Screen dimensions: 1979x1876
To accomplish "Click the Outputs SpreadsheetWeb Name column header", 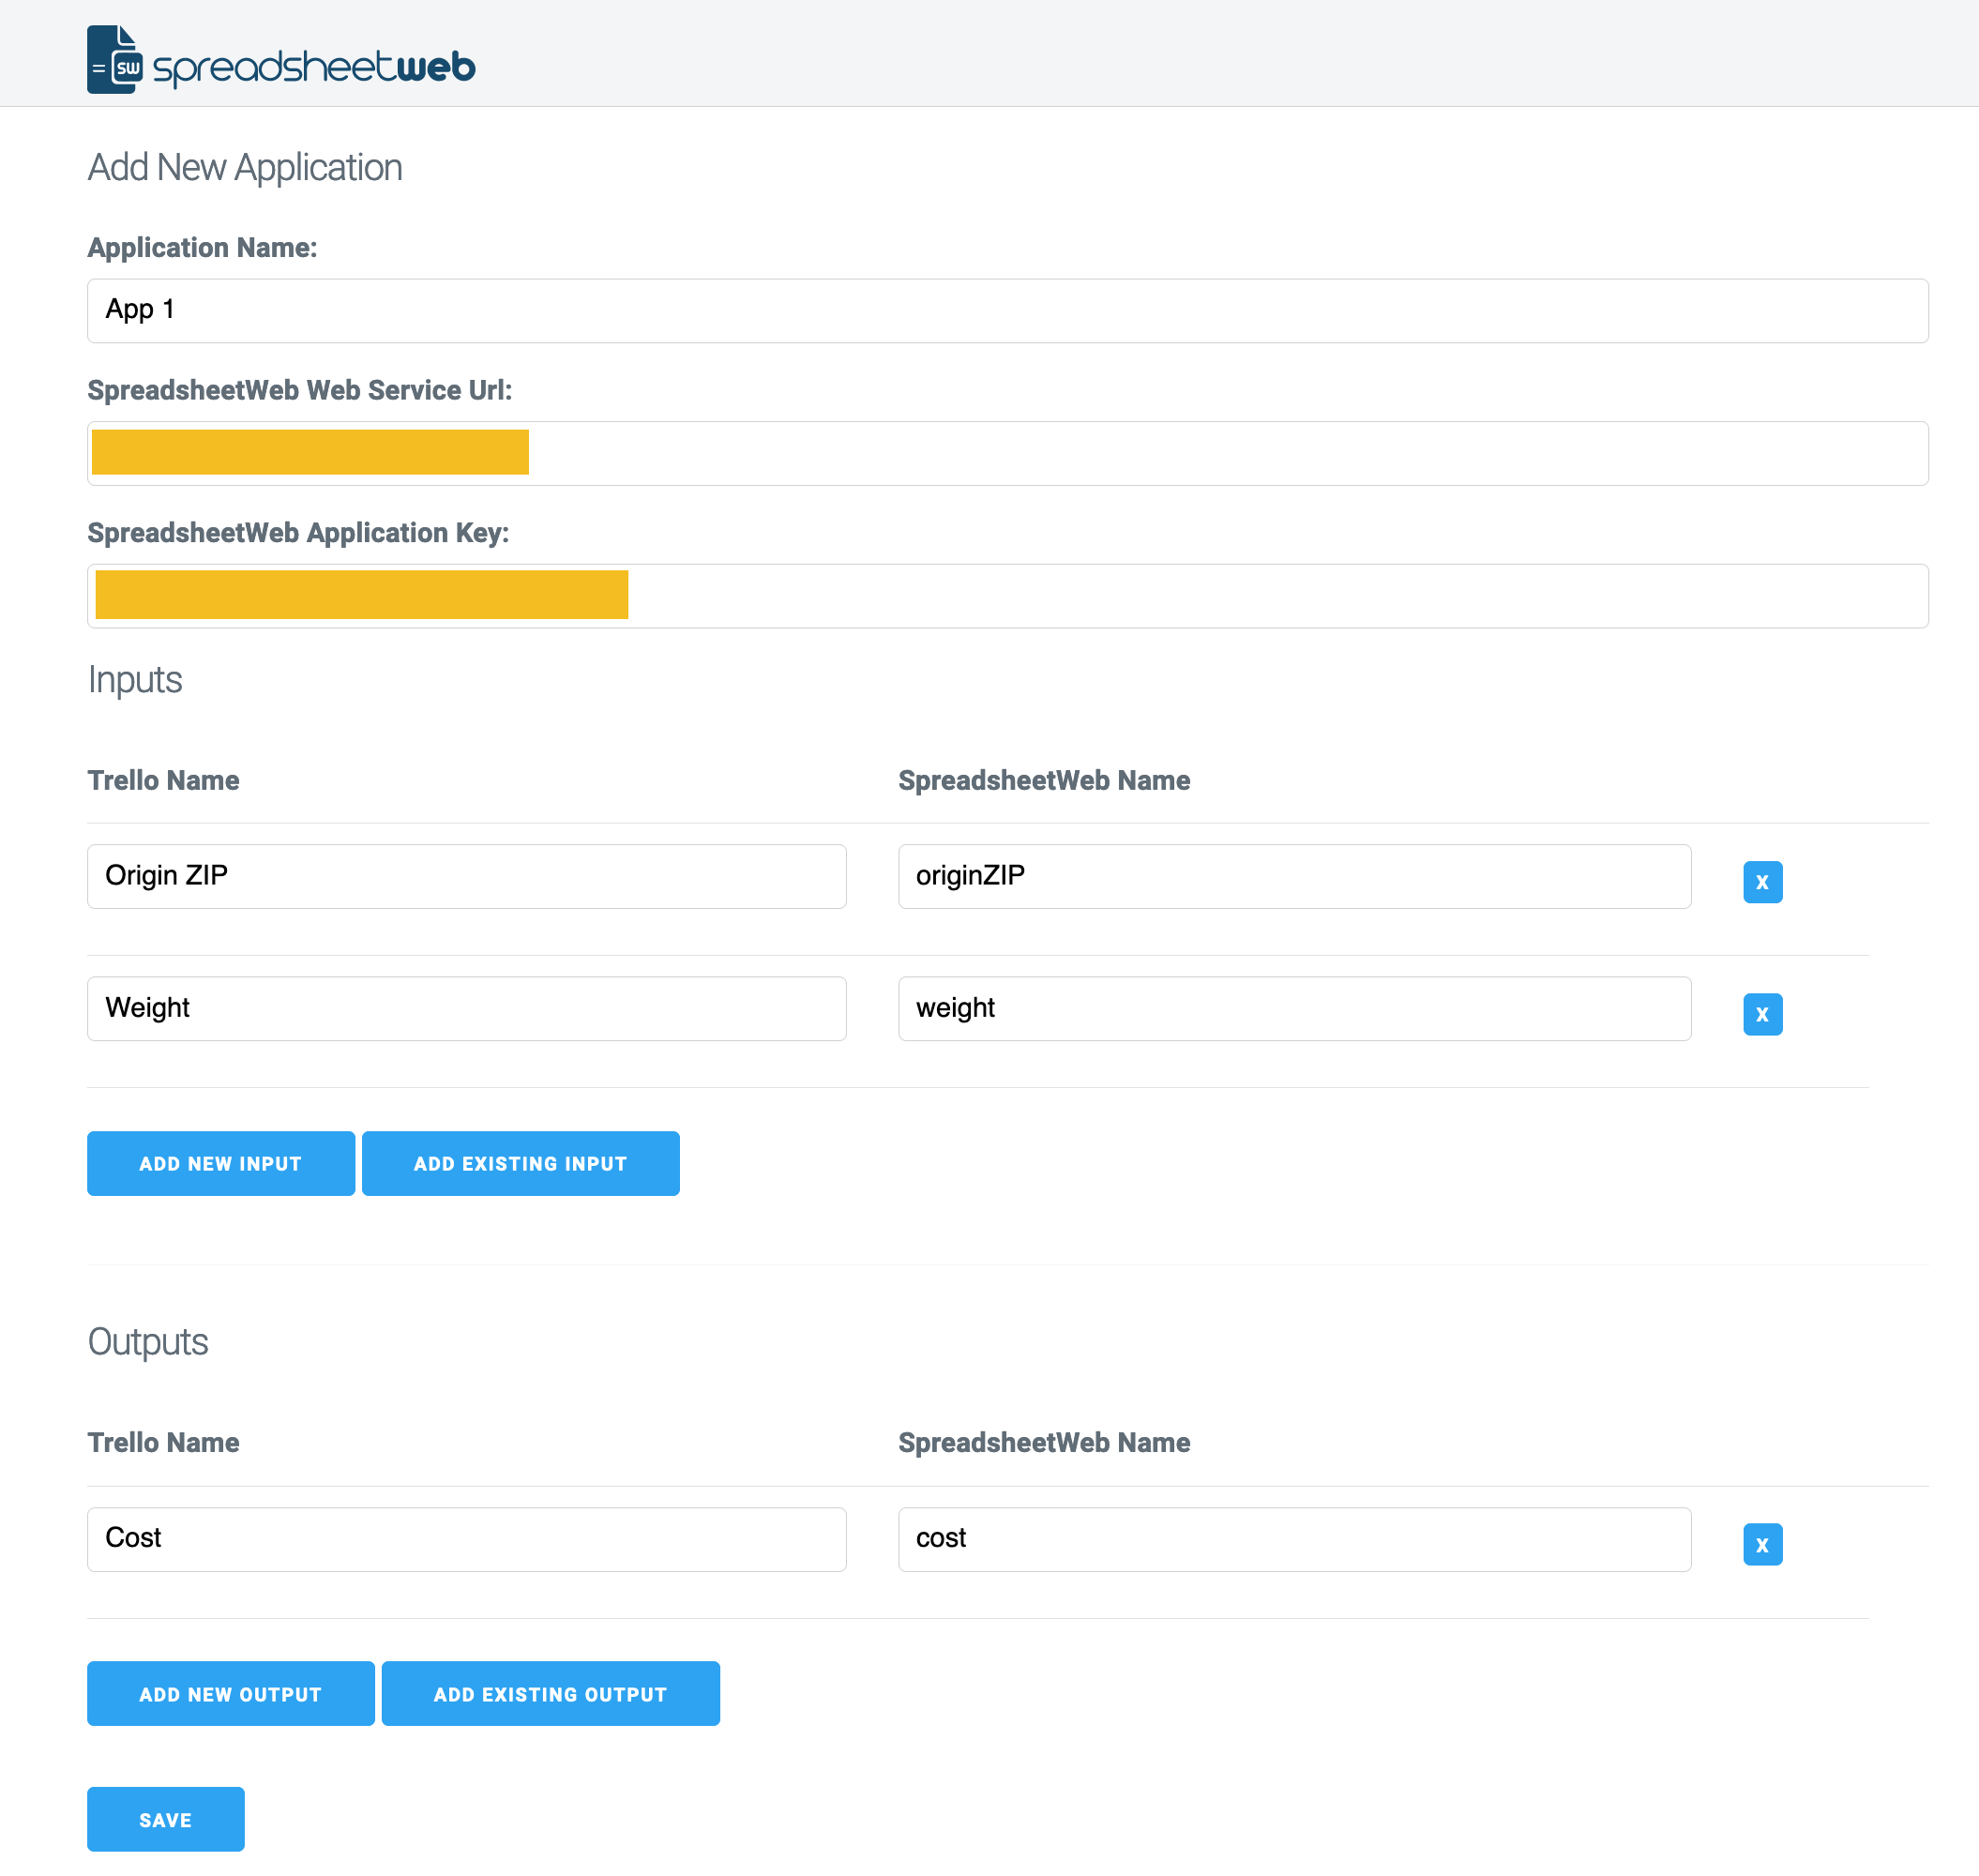I will pyautogui.click(x=1044, y=1442).
